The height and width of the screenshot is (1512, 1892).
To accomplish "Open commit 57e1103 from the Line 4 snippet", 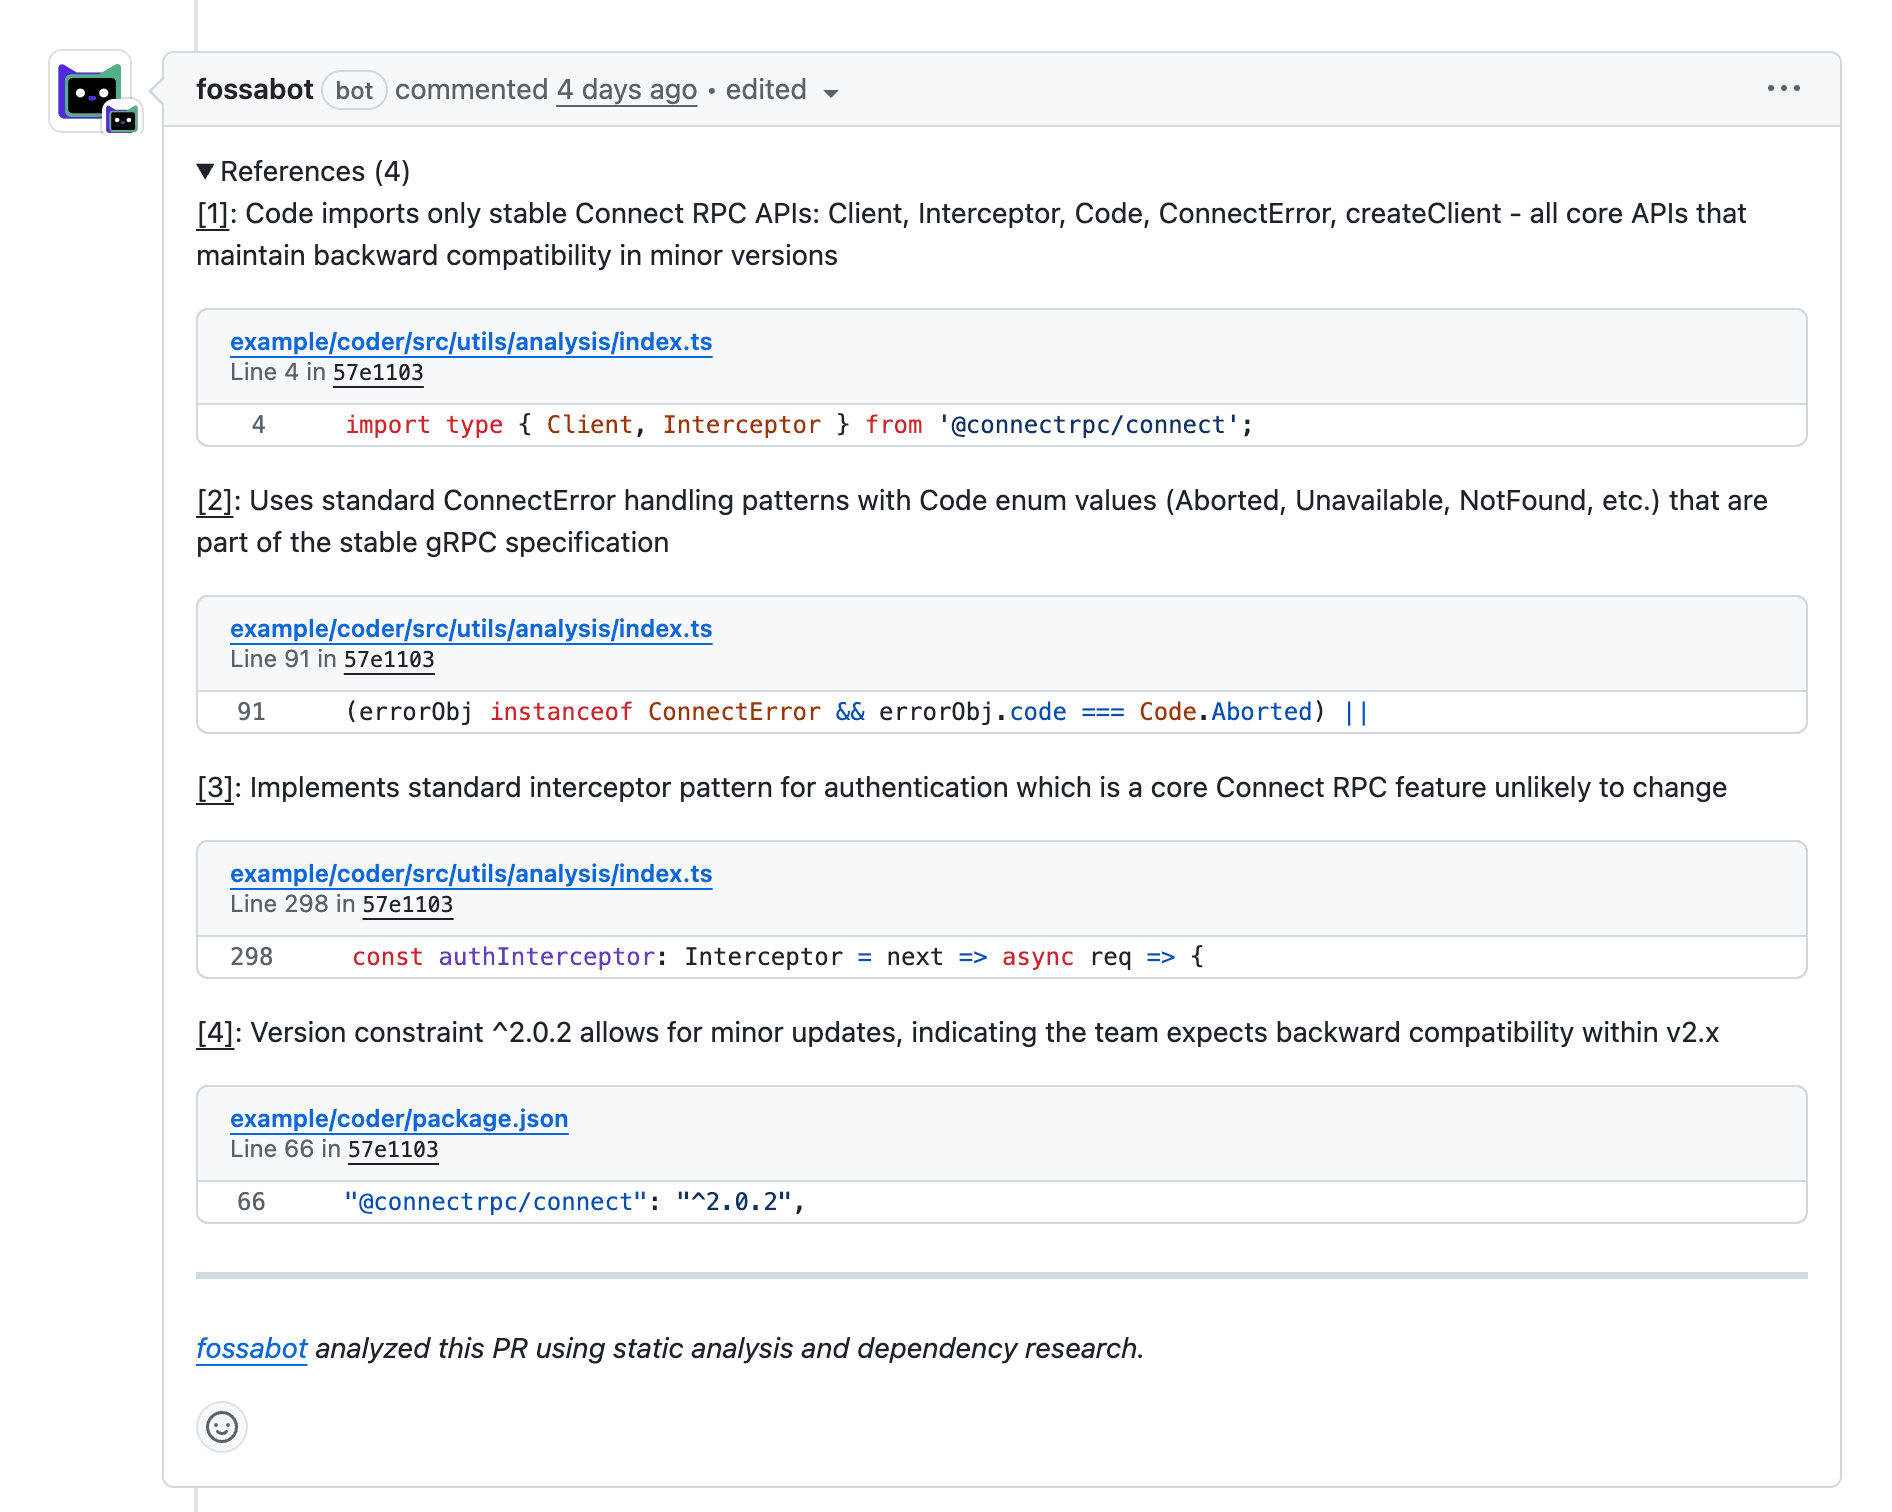I will tap(377, 372).
